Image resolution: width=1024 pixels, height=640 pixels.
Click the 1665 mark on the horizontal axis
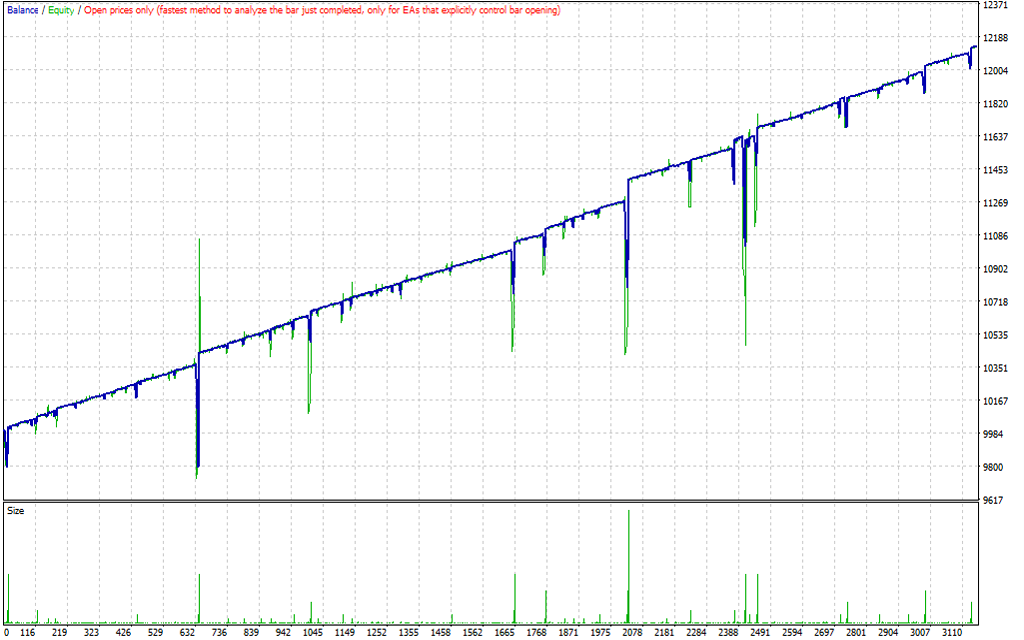(x=506, y=633)
